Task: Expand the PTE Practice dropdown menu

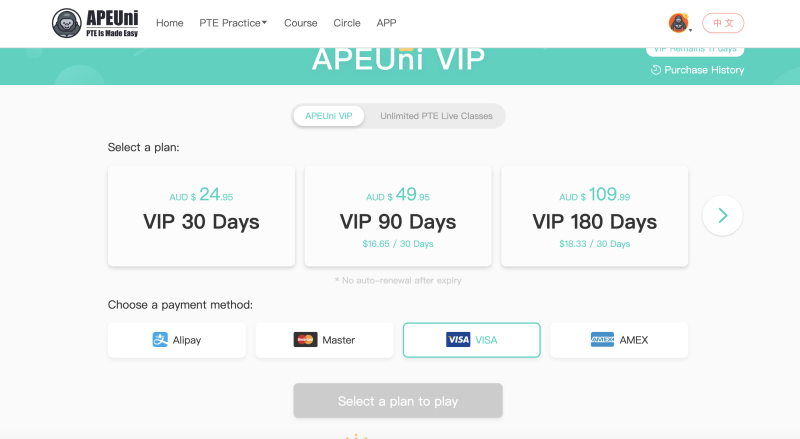Action: 233,23
